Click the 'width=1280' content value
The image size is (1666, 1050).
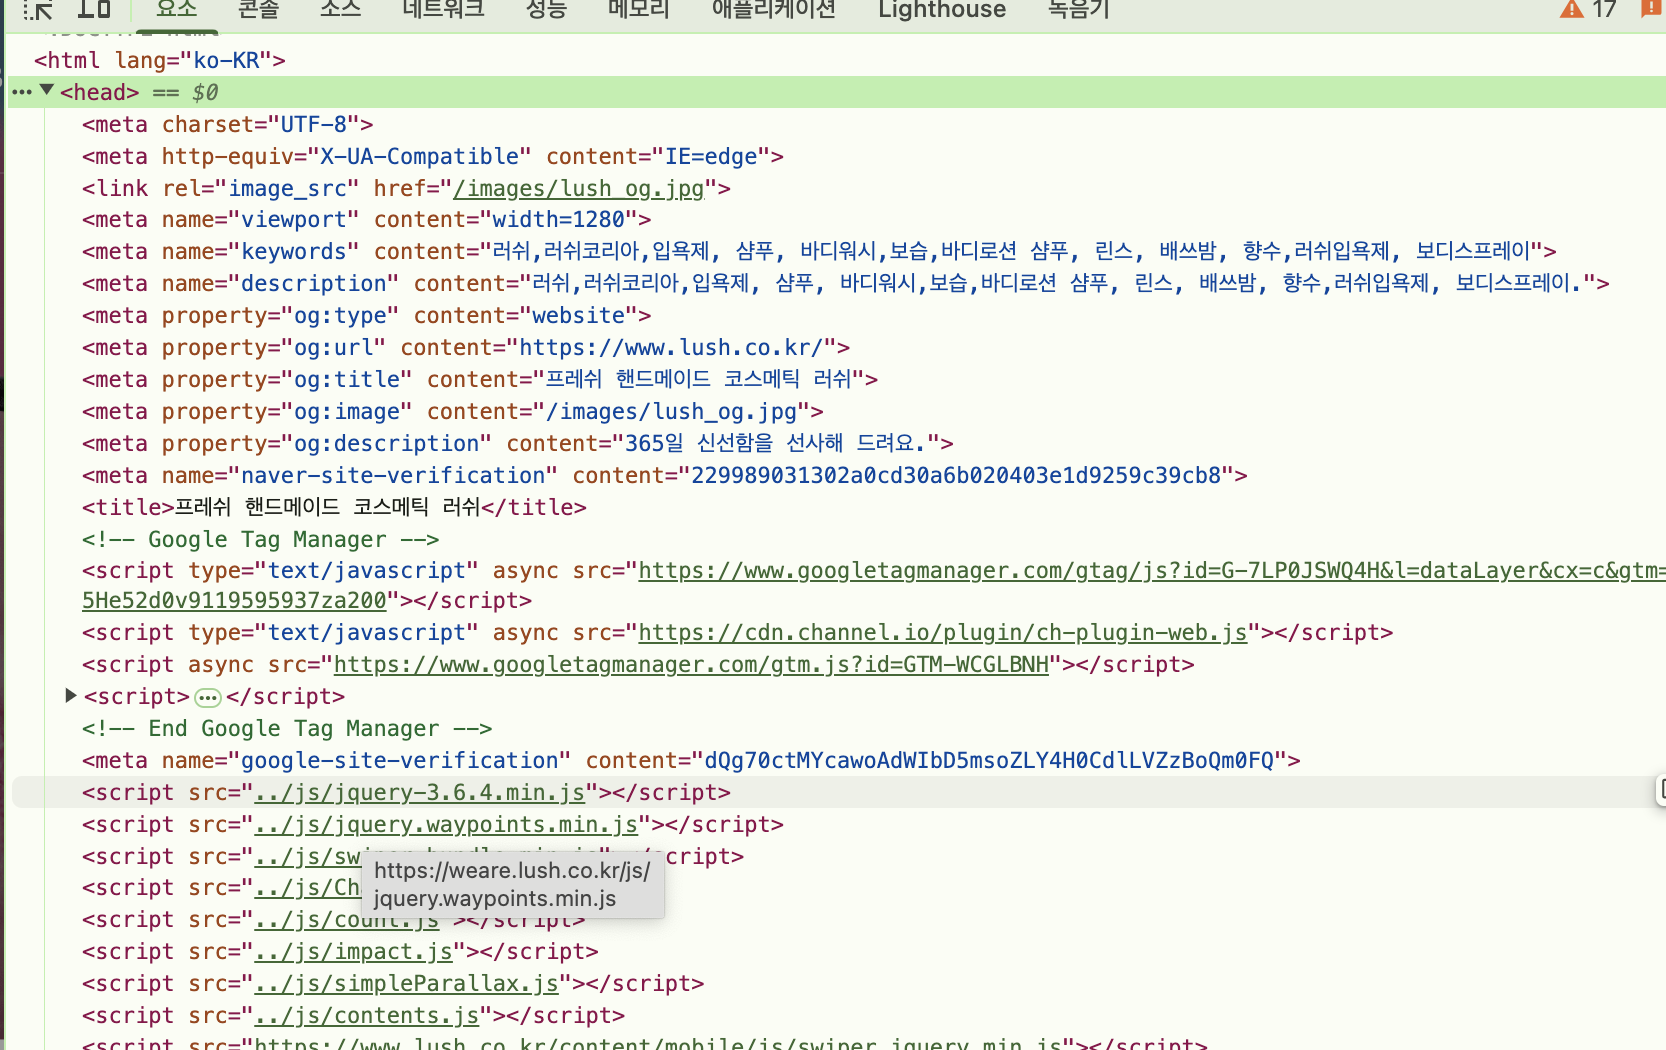tap(559, 219)
